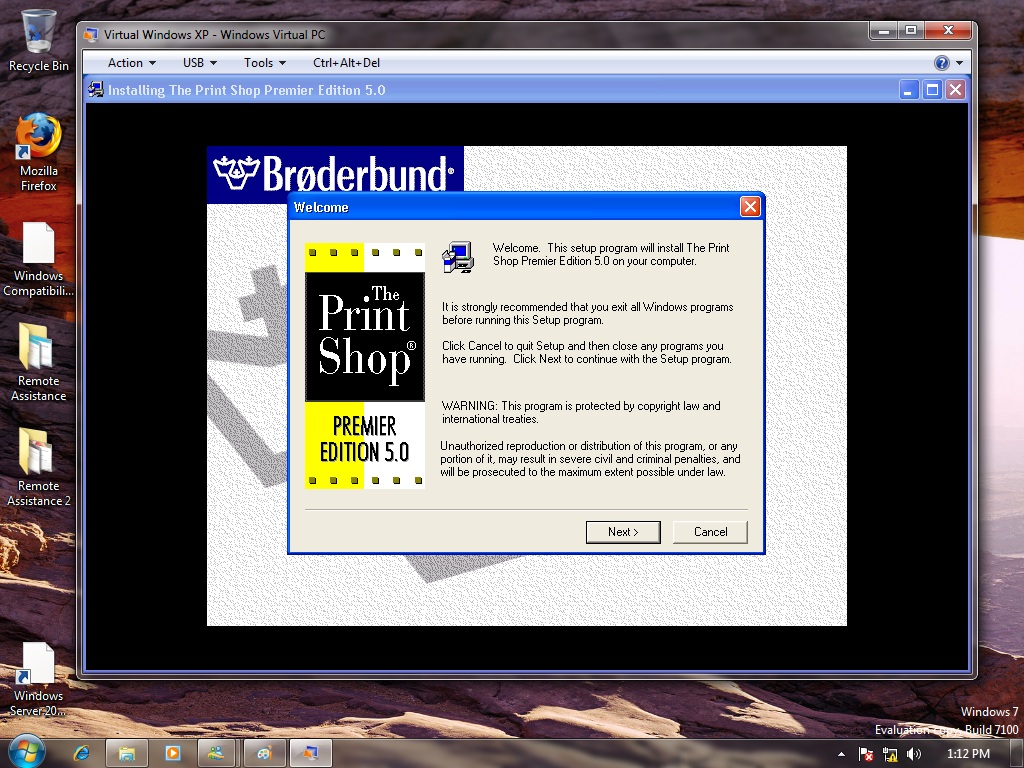Show hidden tray icons arrow

841,754
